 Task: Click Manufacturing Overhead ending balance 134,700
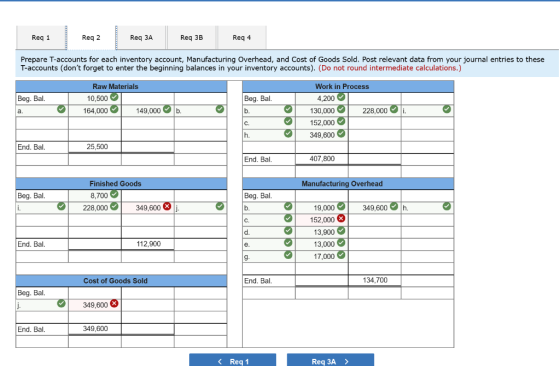click(x=375, y=280)
